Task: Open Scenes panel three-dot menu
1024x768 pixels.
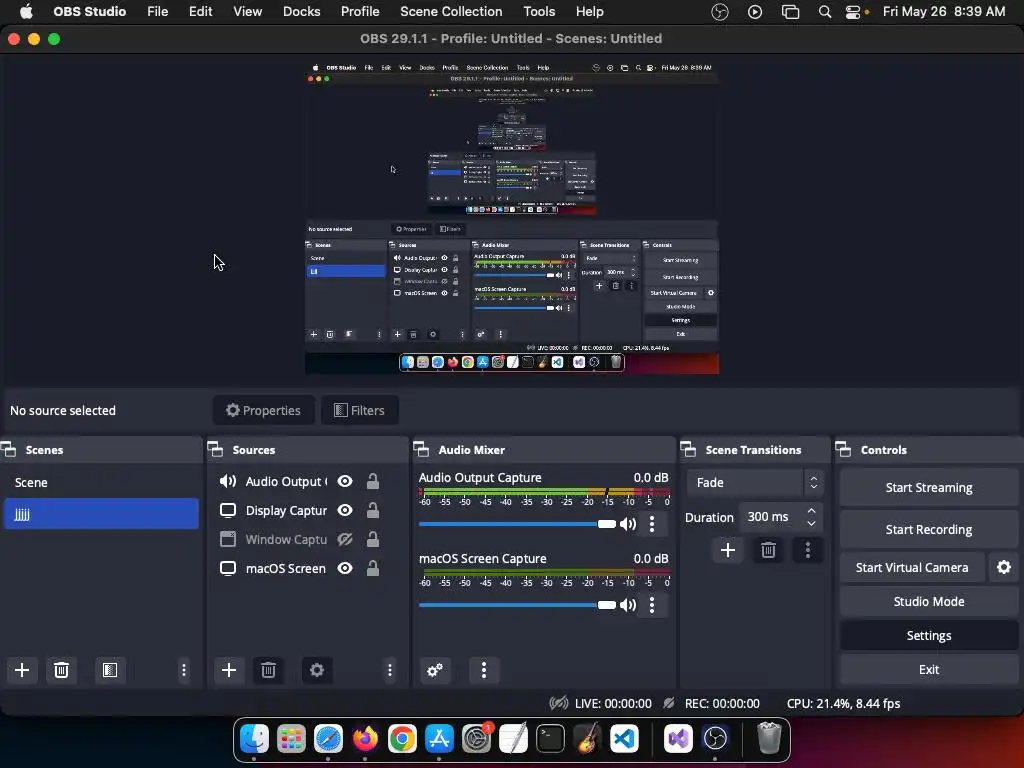Action: tap(184, 670)
